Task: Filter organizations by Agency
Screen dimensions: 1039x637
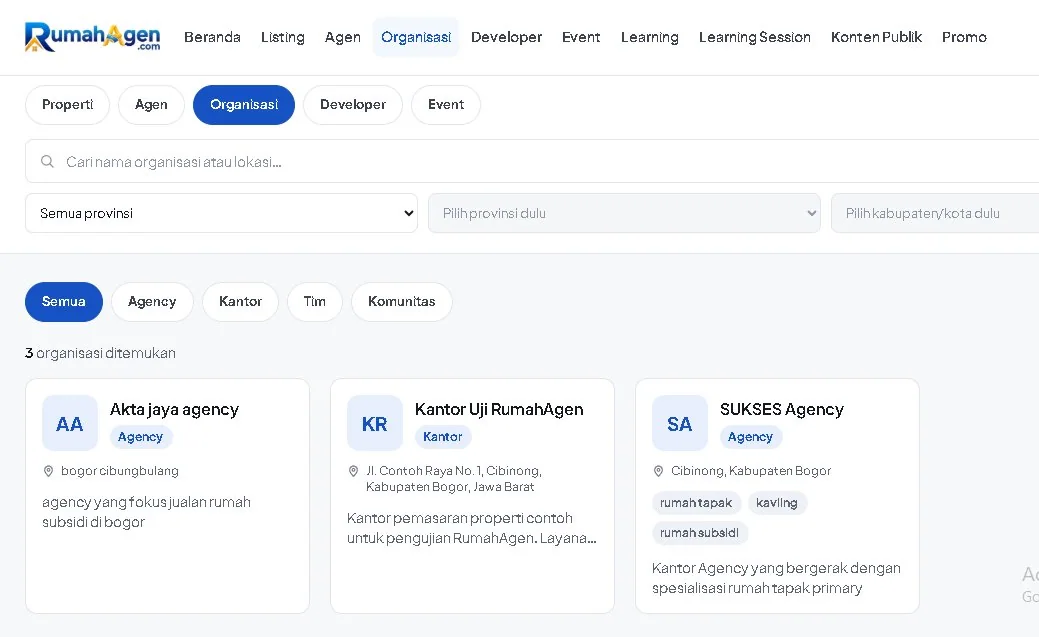Action: (x=152, y=302)
